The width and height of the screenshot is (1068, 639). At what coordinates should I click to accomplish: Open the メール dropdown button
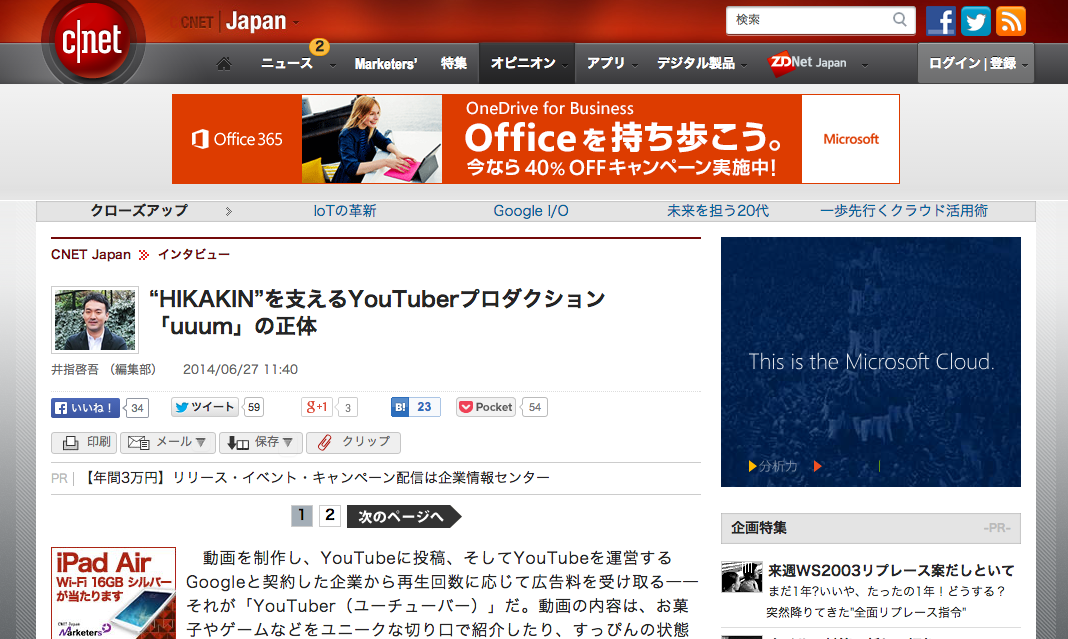pyautogui.click(x=168, y=442)
